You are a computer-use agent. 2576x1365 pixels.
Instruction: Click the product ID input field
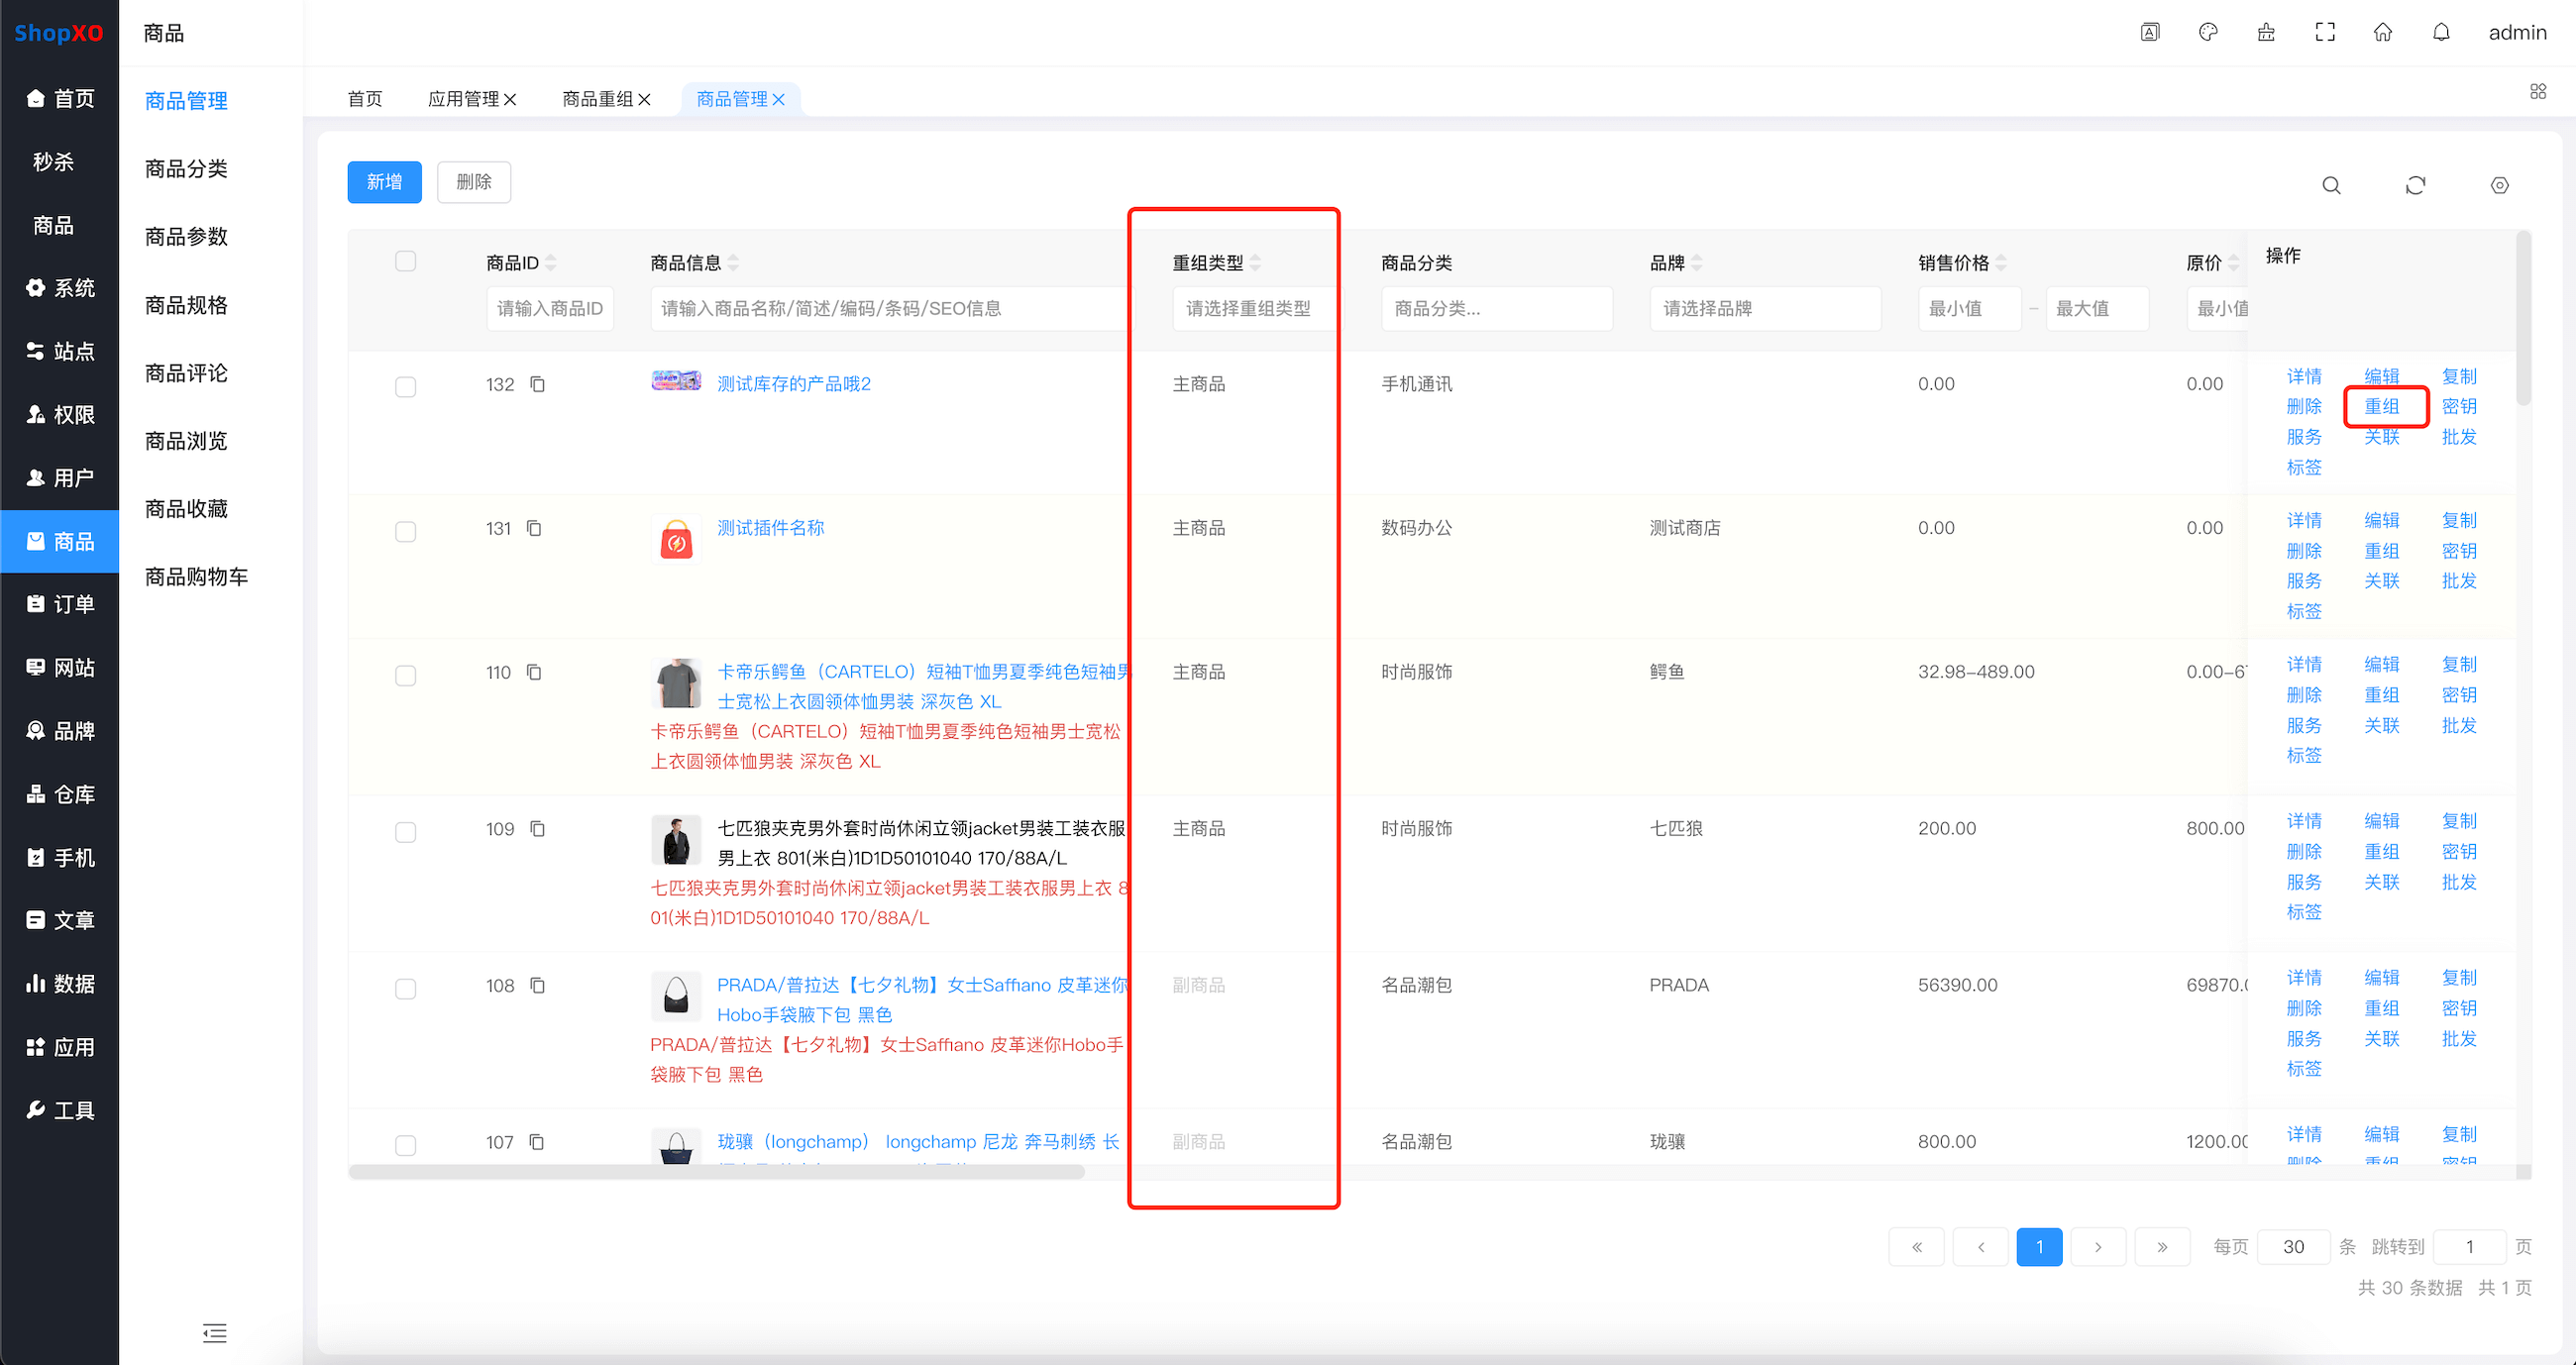point(549,308)
